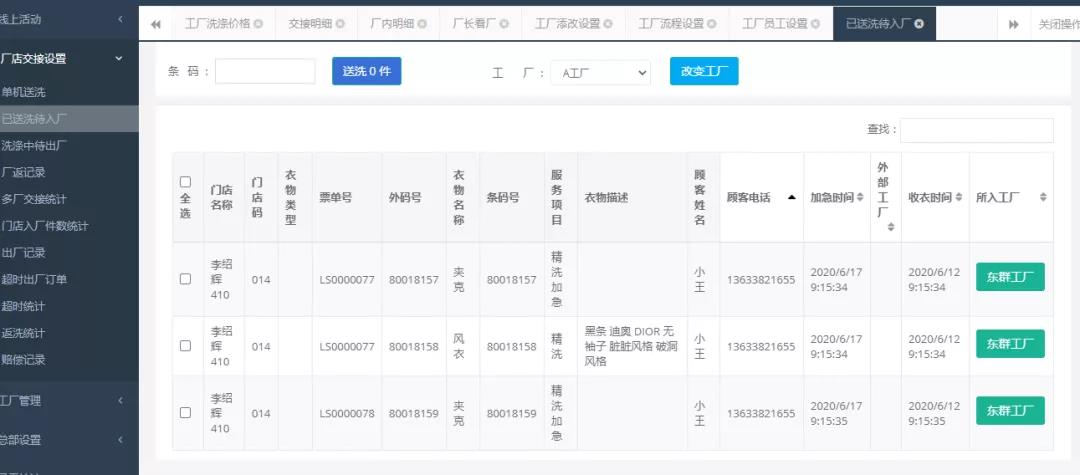Sort by 收衣时间 column arrows
Image resolution: width=1080 pixels, height=475 pixels.
959,198
